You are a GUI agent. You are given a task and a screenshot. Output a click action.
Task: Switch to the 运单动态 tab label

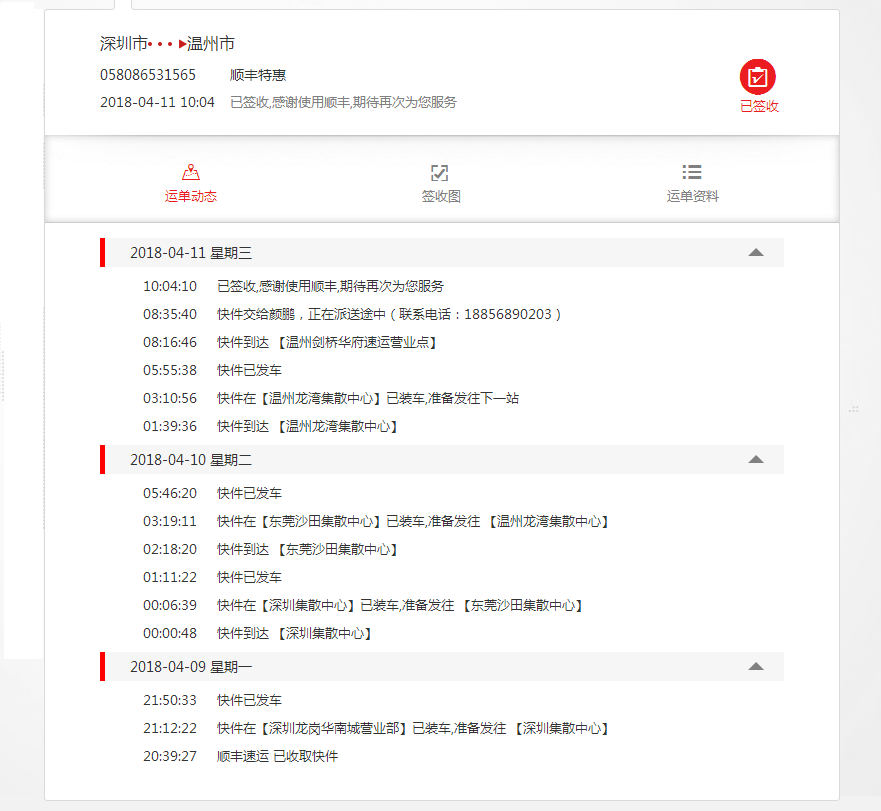190,196
